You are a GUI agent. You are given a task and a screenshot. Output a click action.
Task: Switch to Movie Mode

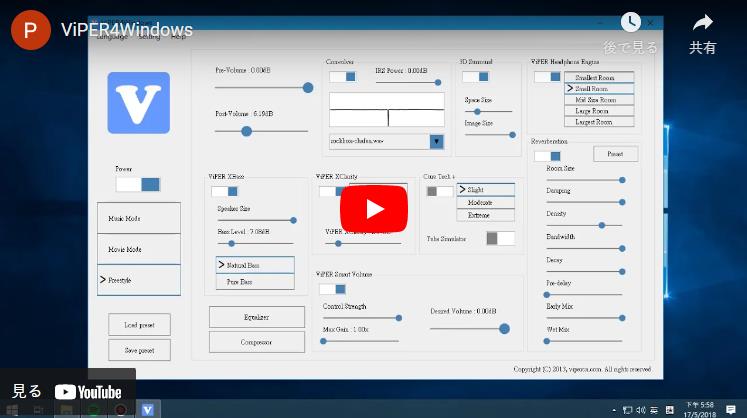pos(139,249)
